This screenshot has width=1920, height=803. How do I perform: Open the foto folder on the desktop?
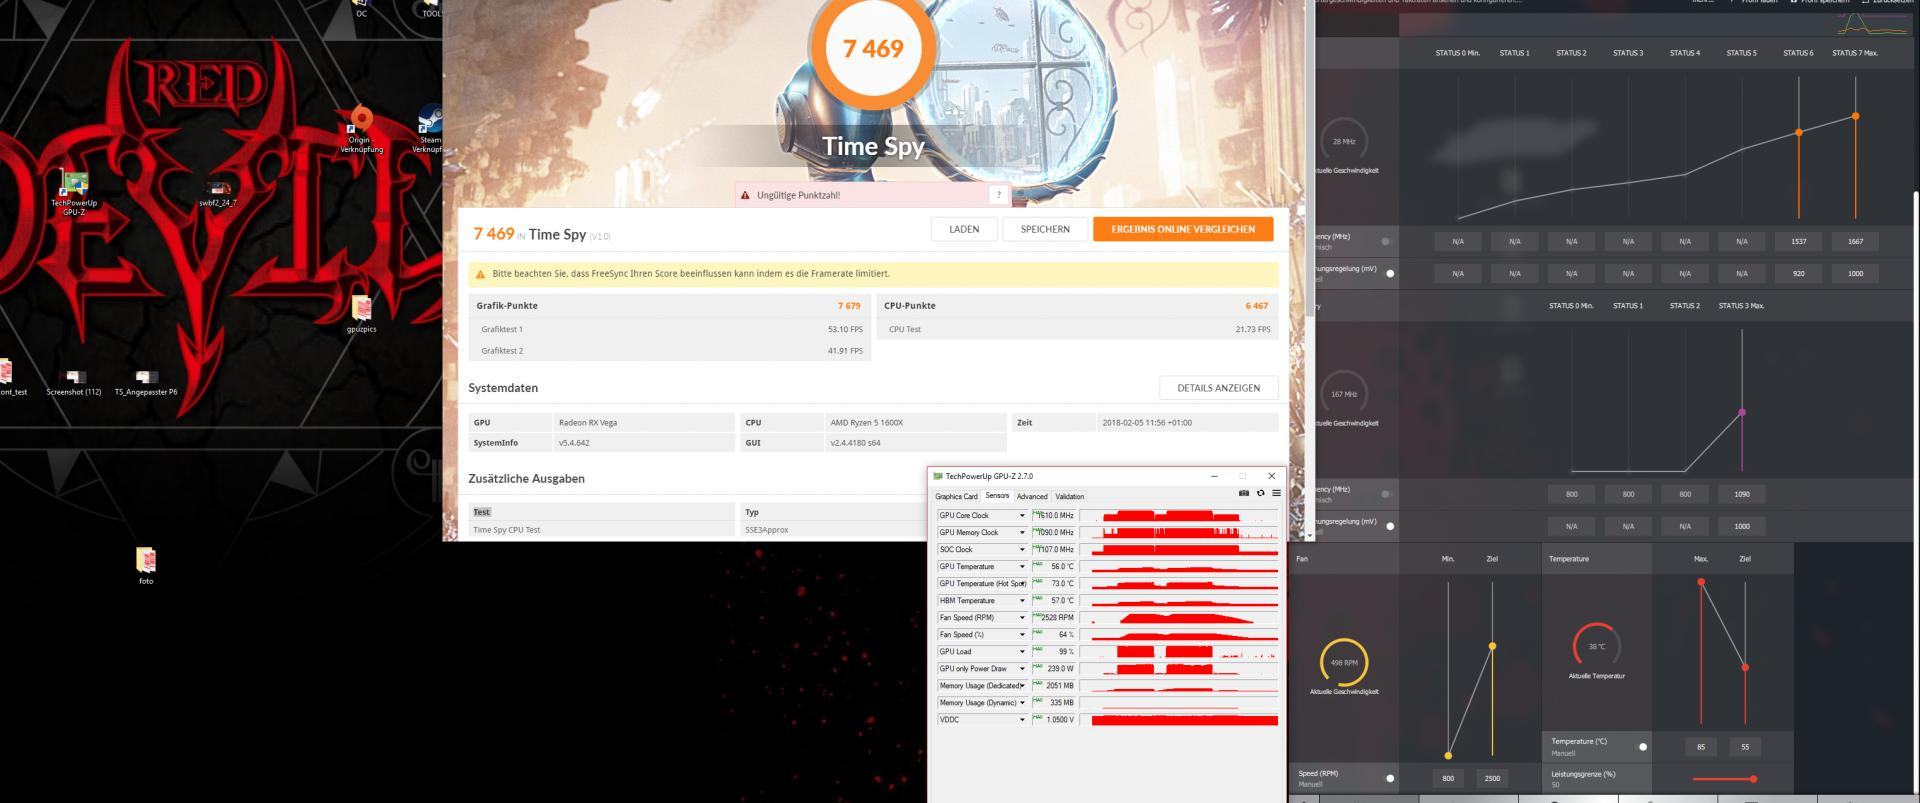[146, 565]
